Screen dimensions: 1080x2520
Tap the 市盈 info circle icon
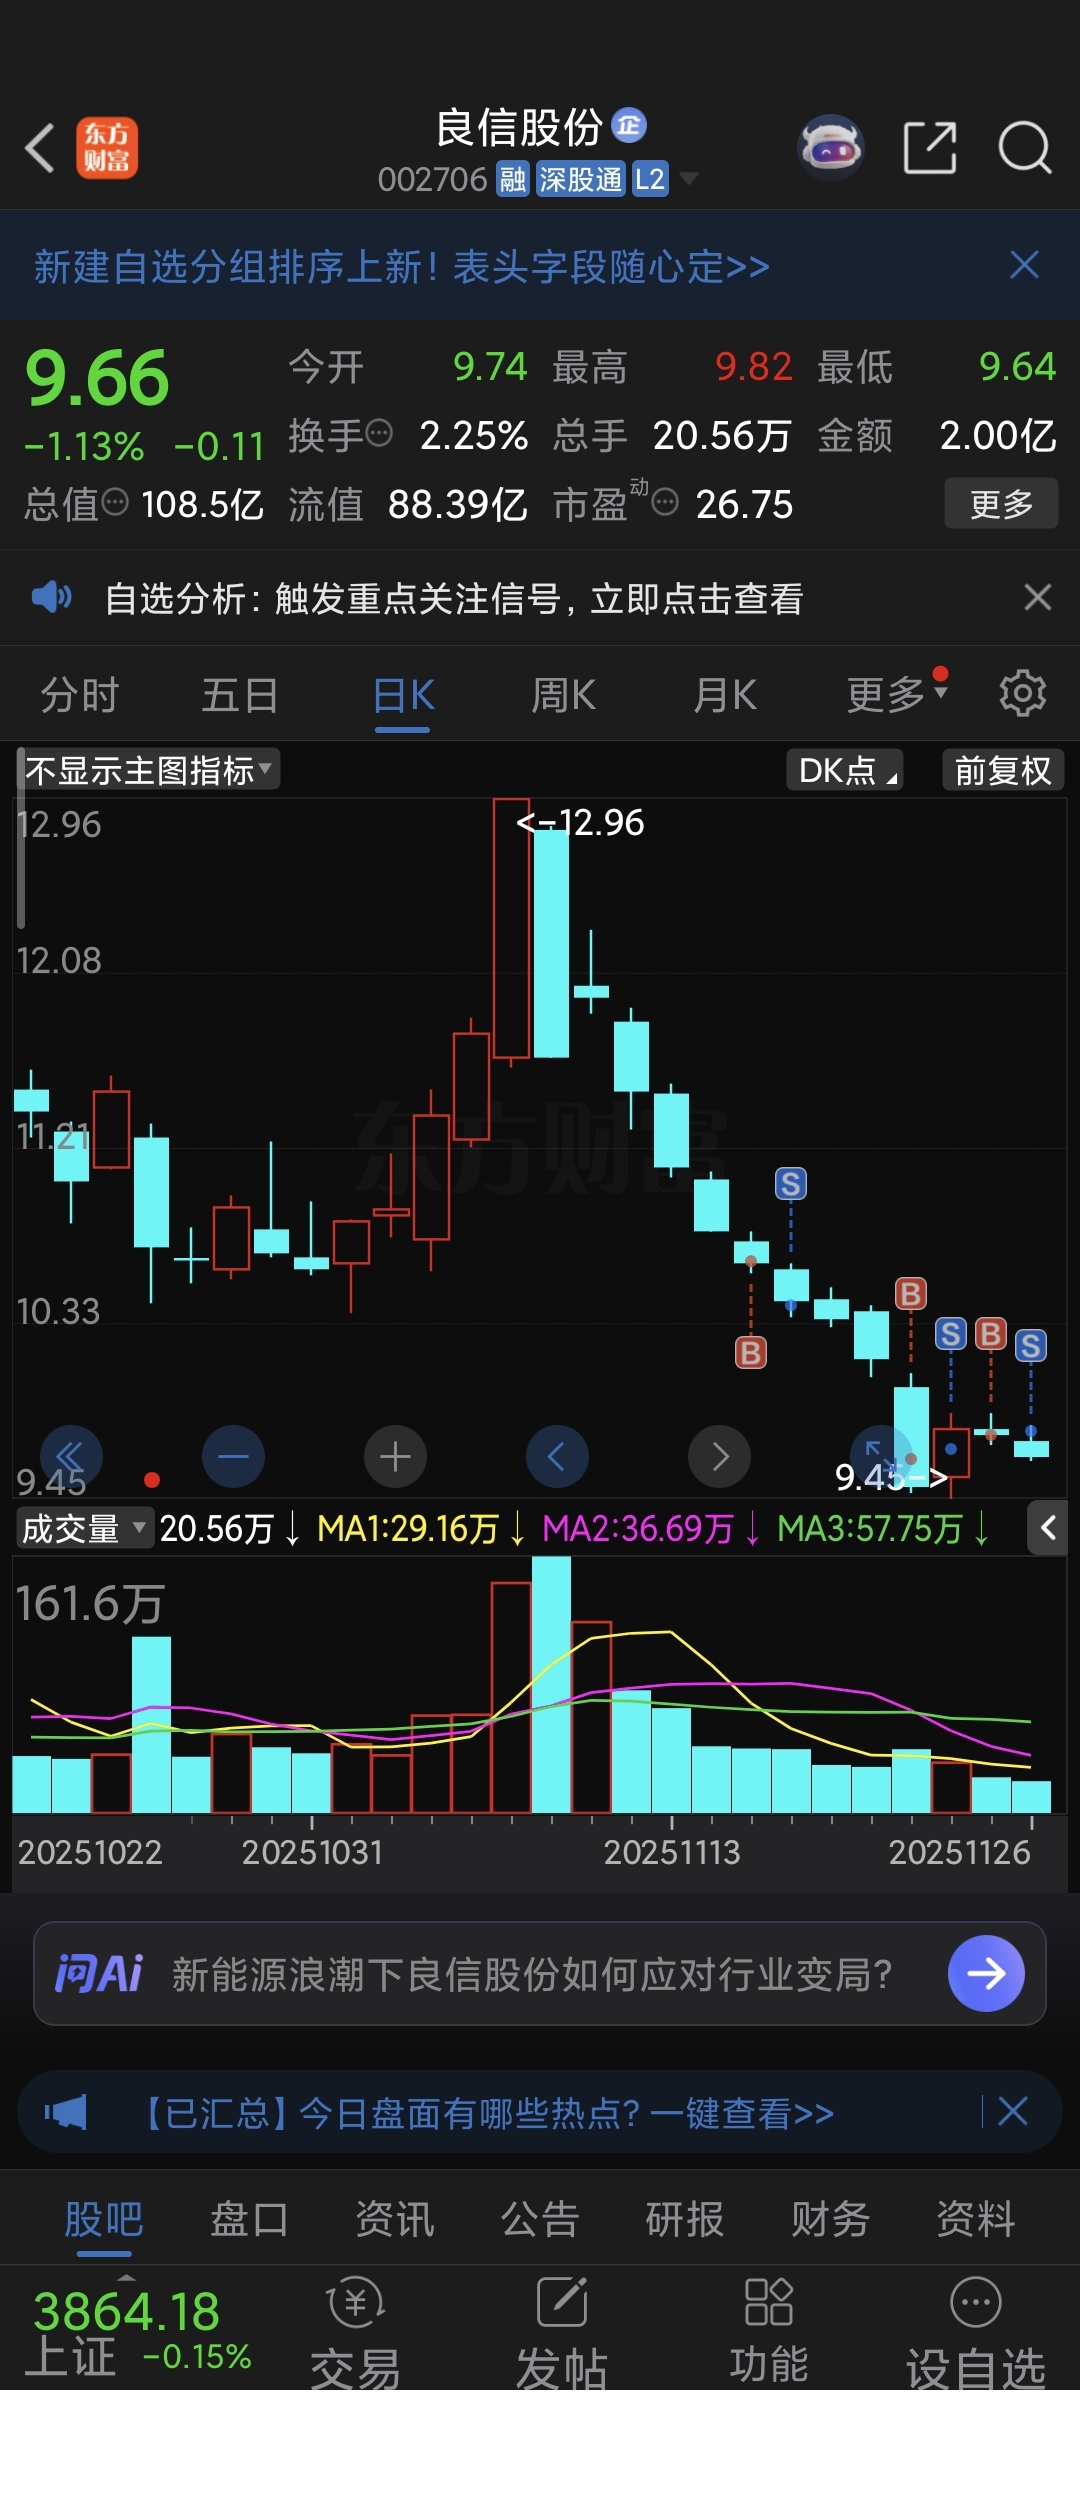tap(665, 501)
